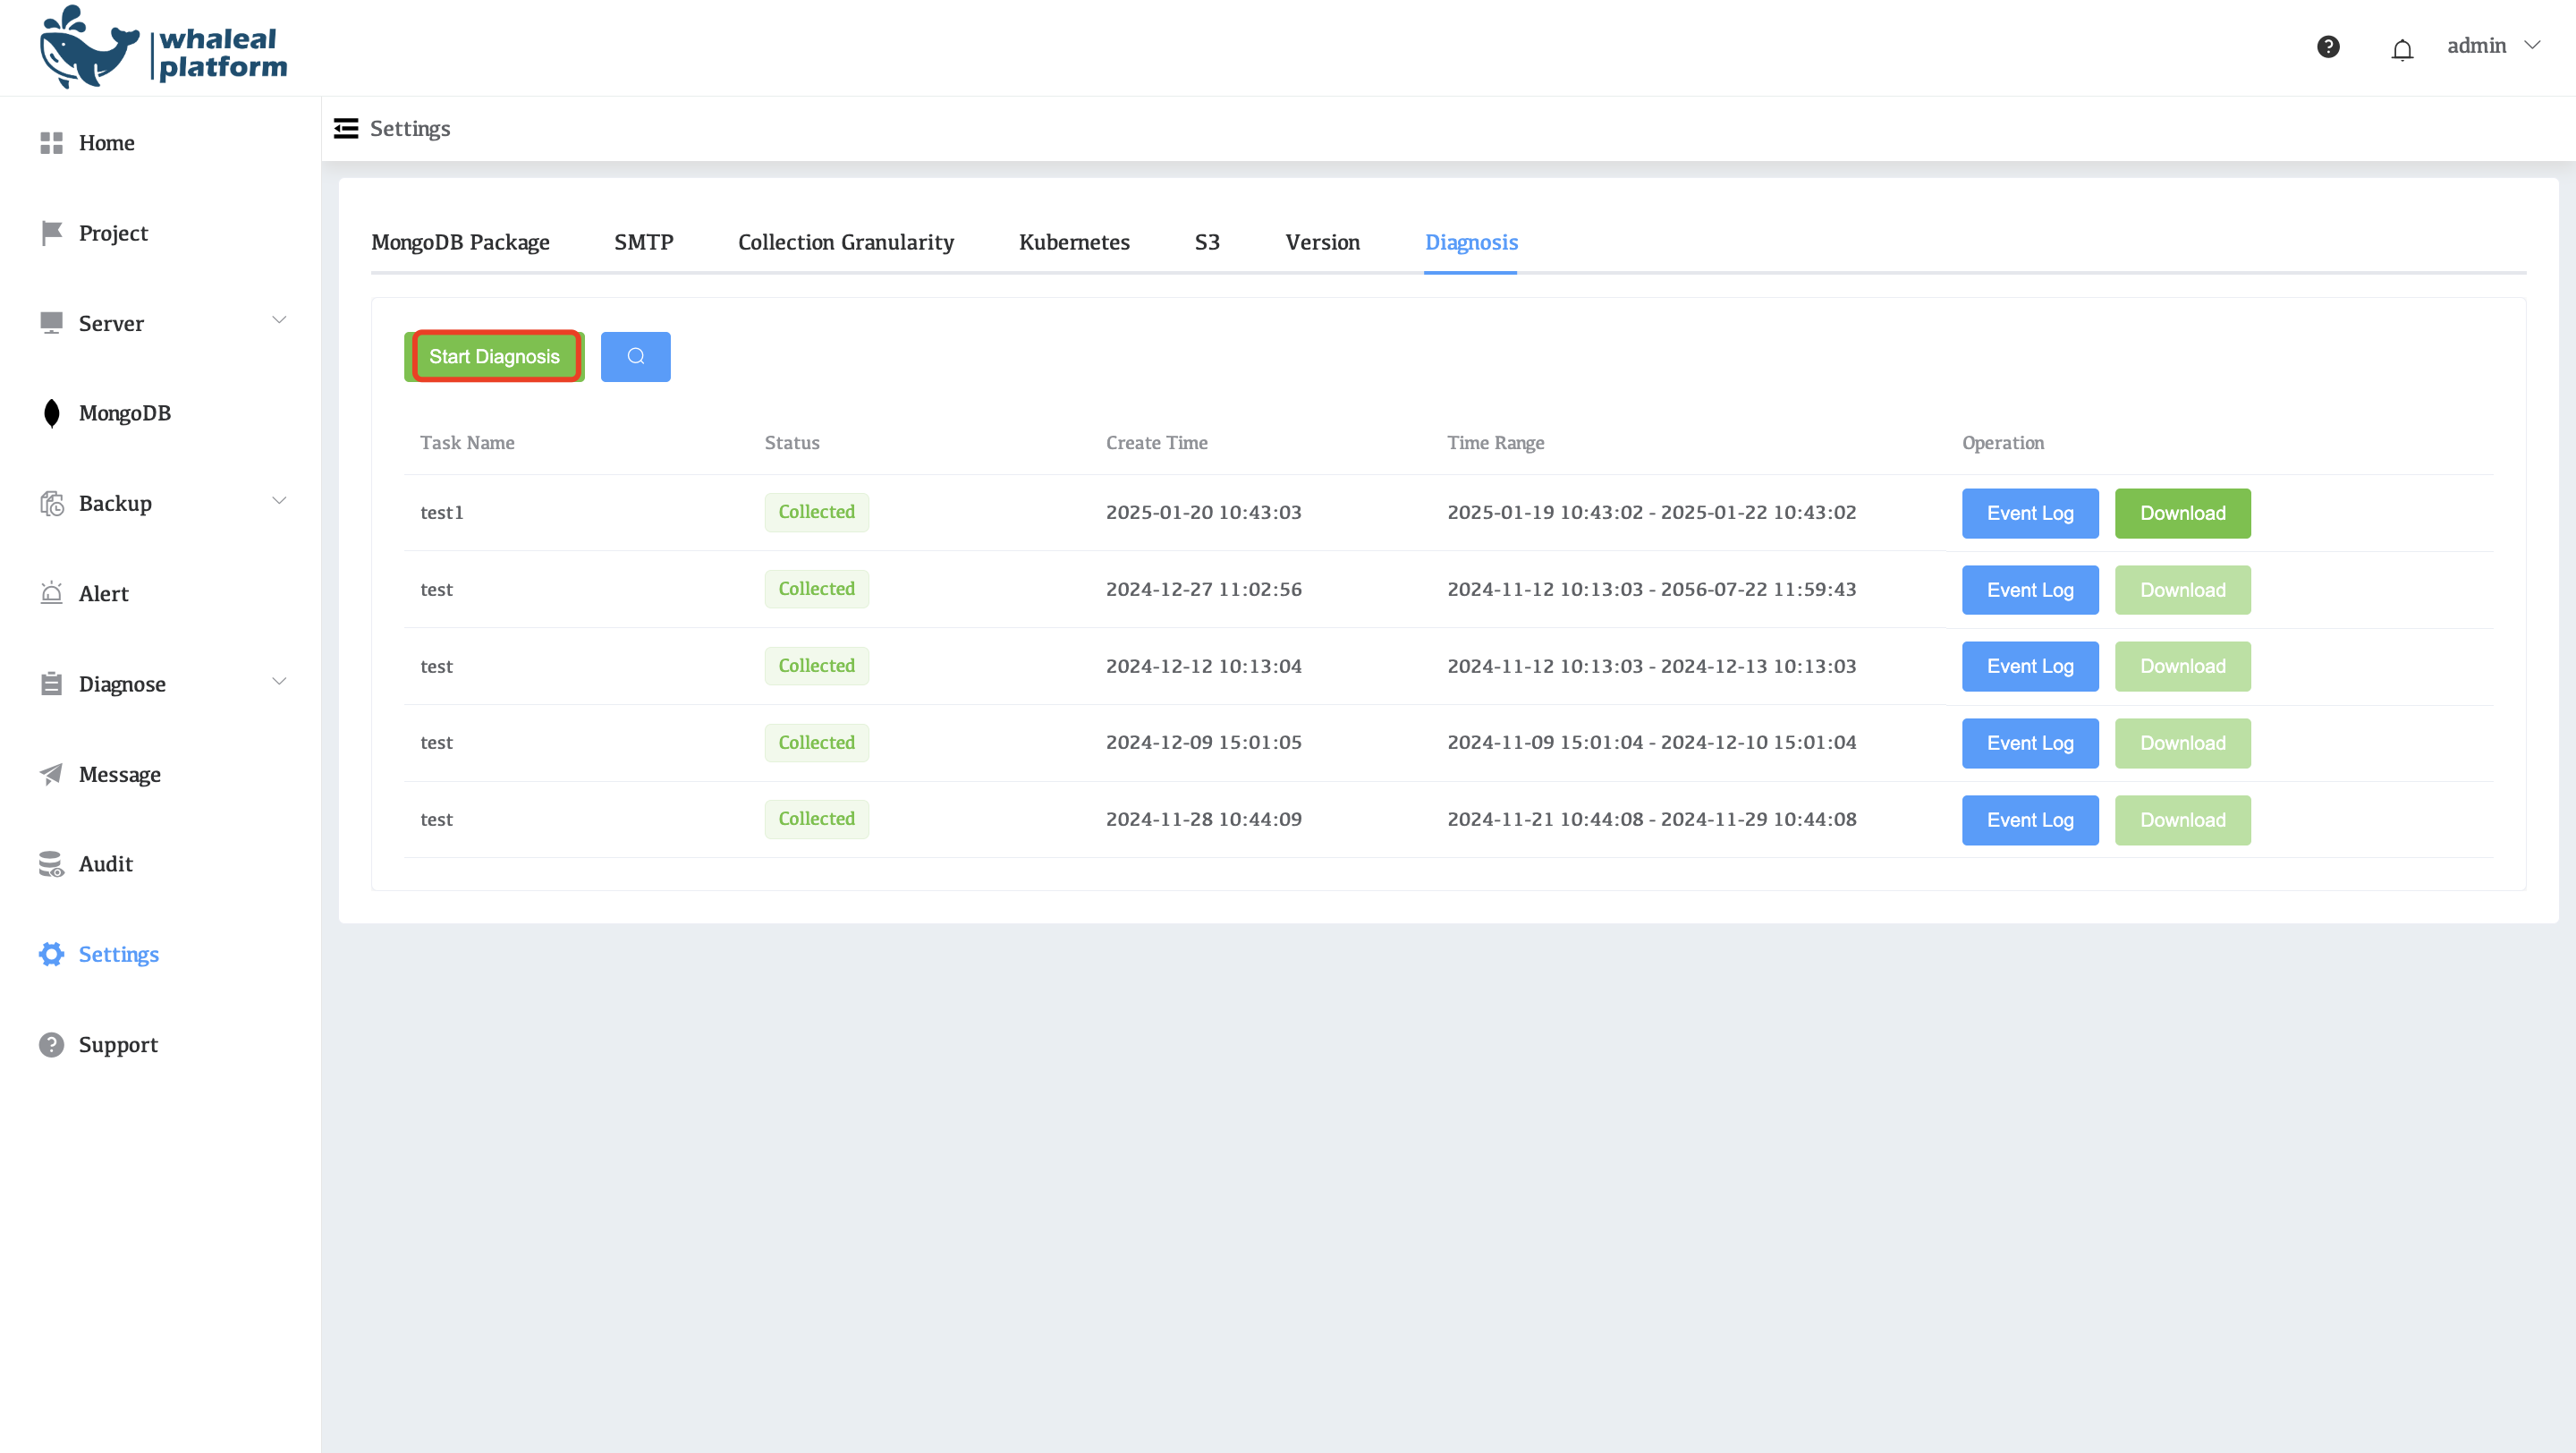Switch to the MongoDB Package tab
Screen dimensions: 2576x1453
[460, 242]
